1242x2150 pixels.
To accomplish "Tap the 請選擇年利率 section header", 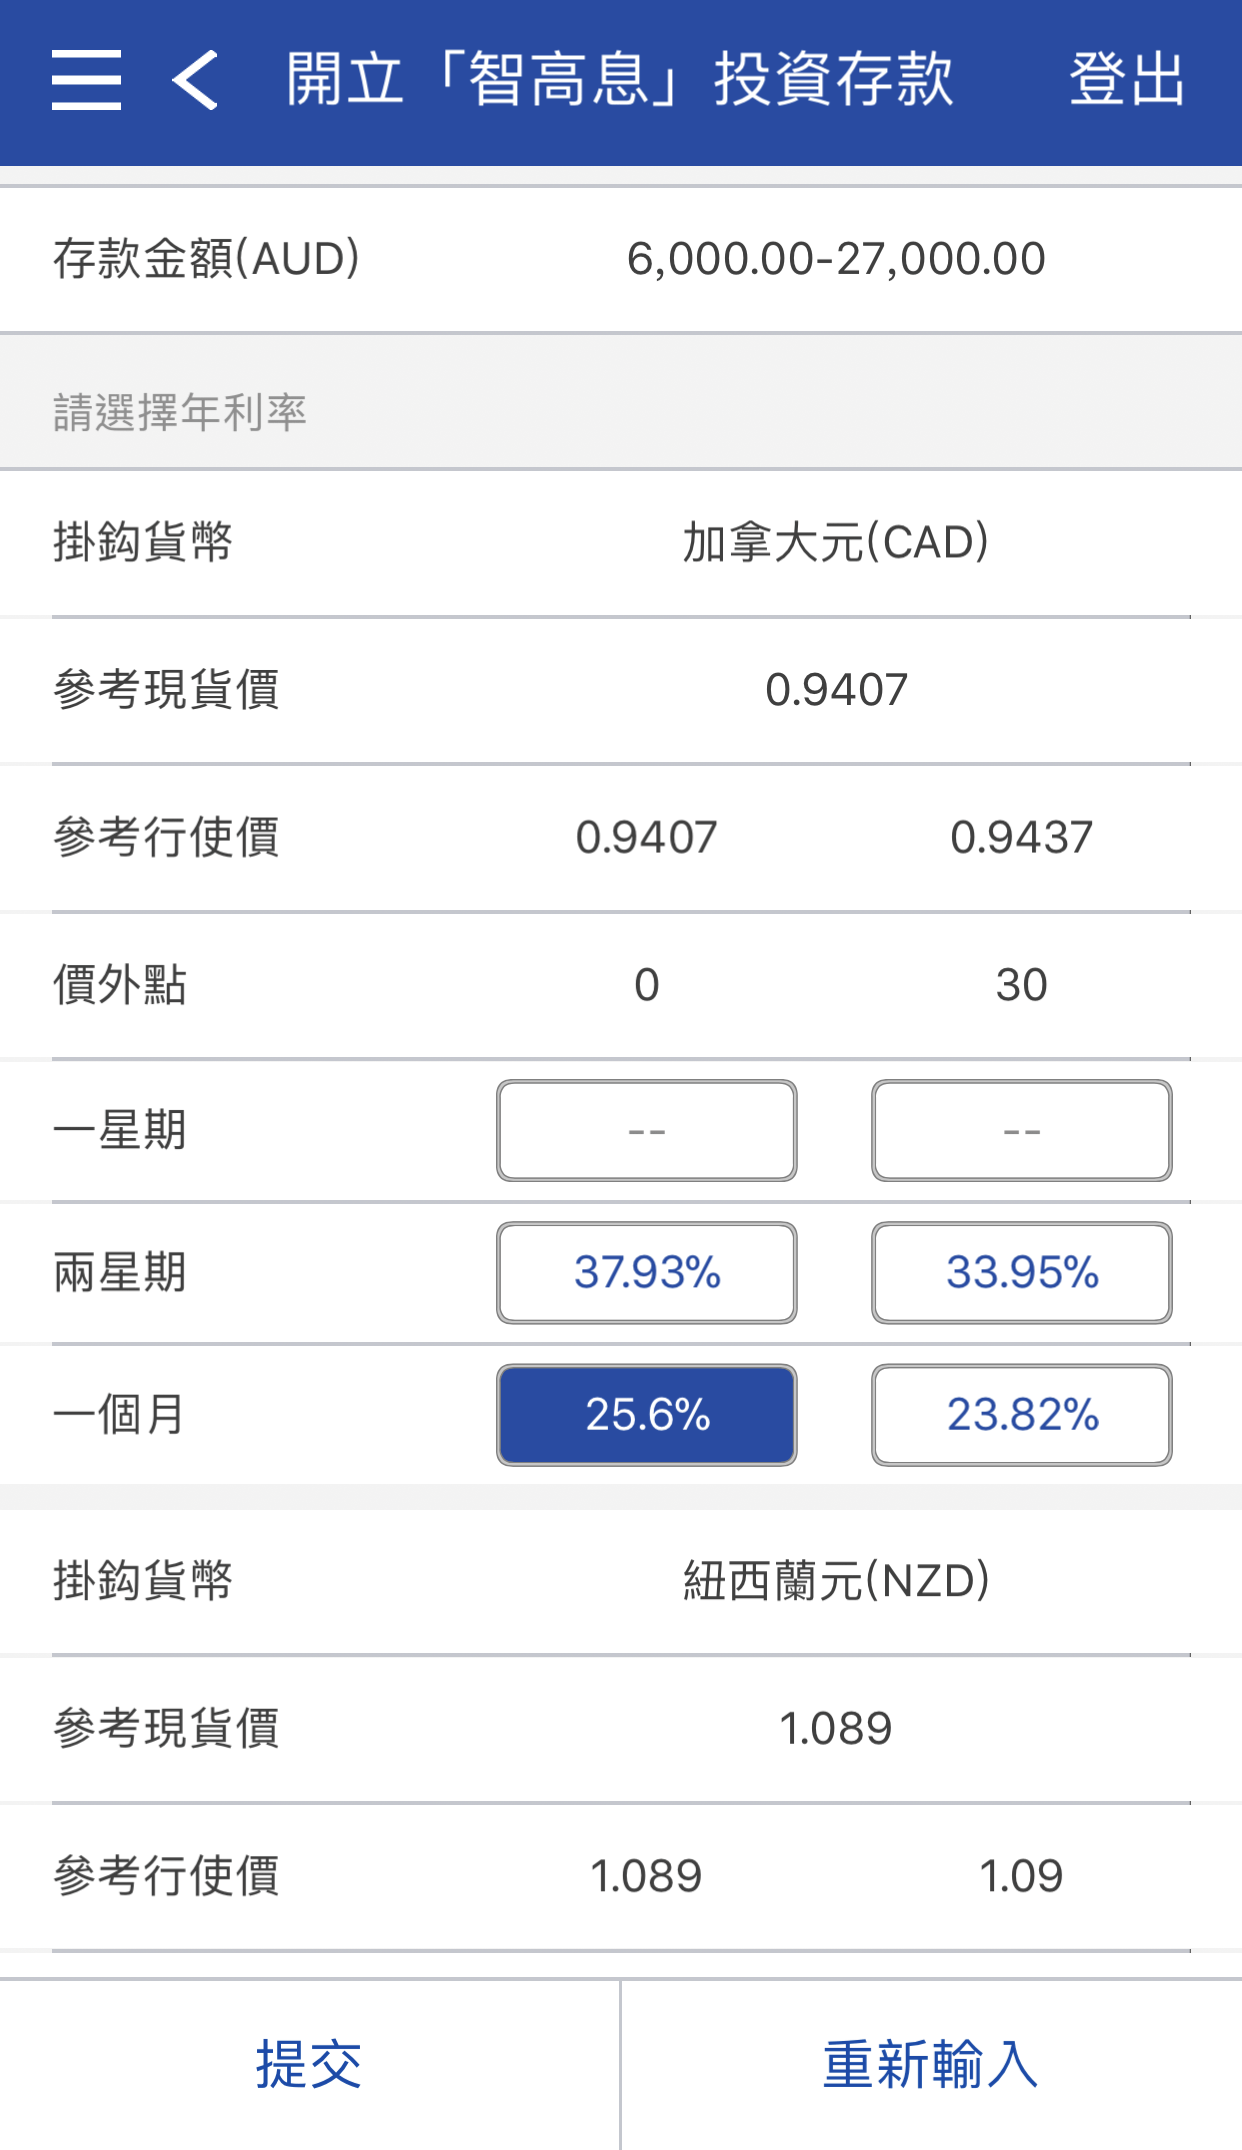I will coord(180,412).
